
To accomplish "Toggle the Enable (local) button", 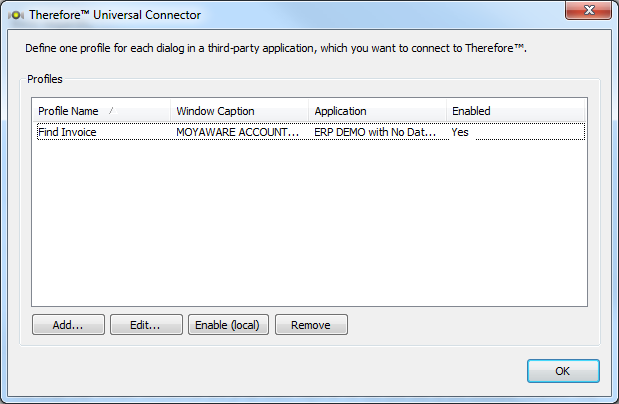I will 228,325.
